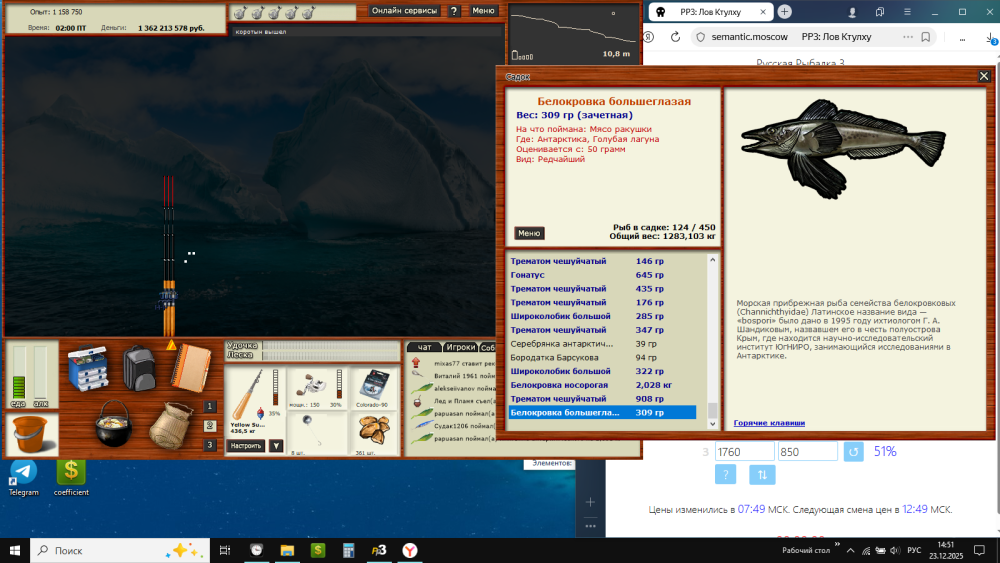Click the Леска tension bar
The width and height of the screenshot is (1000, 563).
(330, 355)
